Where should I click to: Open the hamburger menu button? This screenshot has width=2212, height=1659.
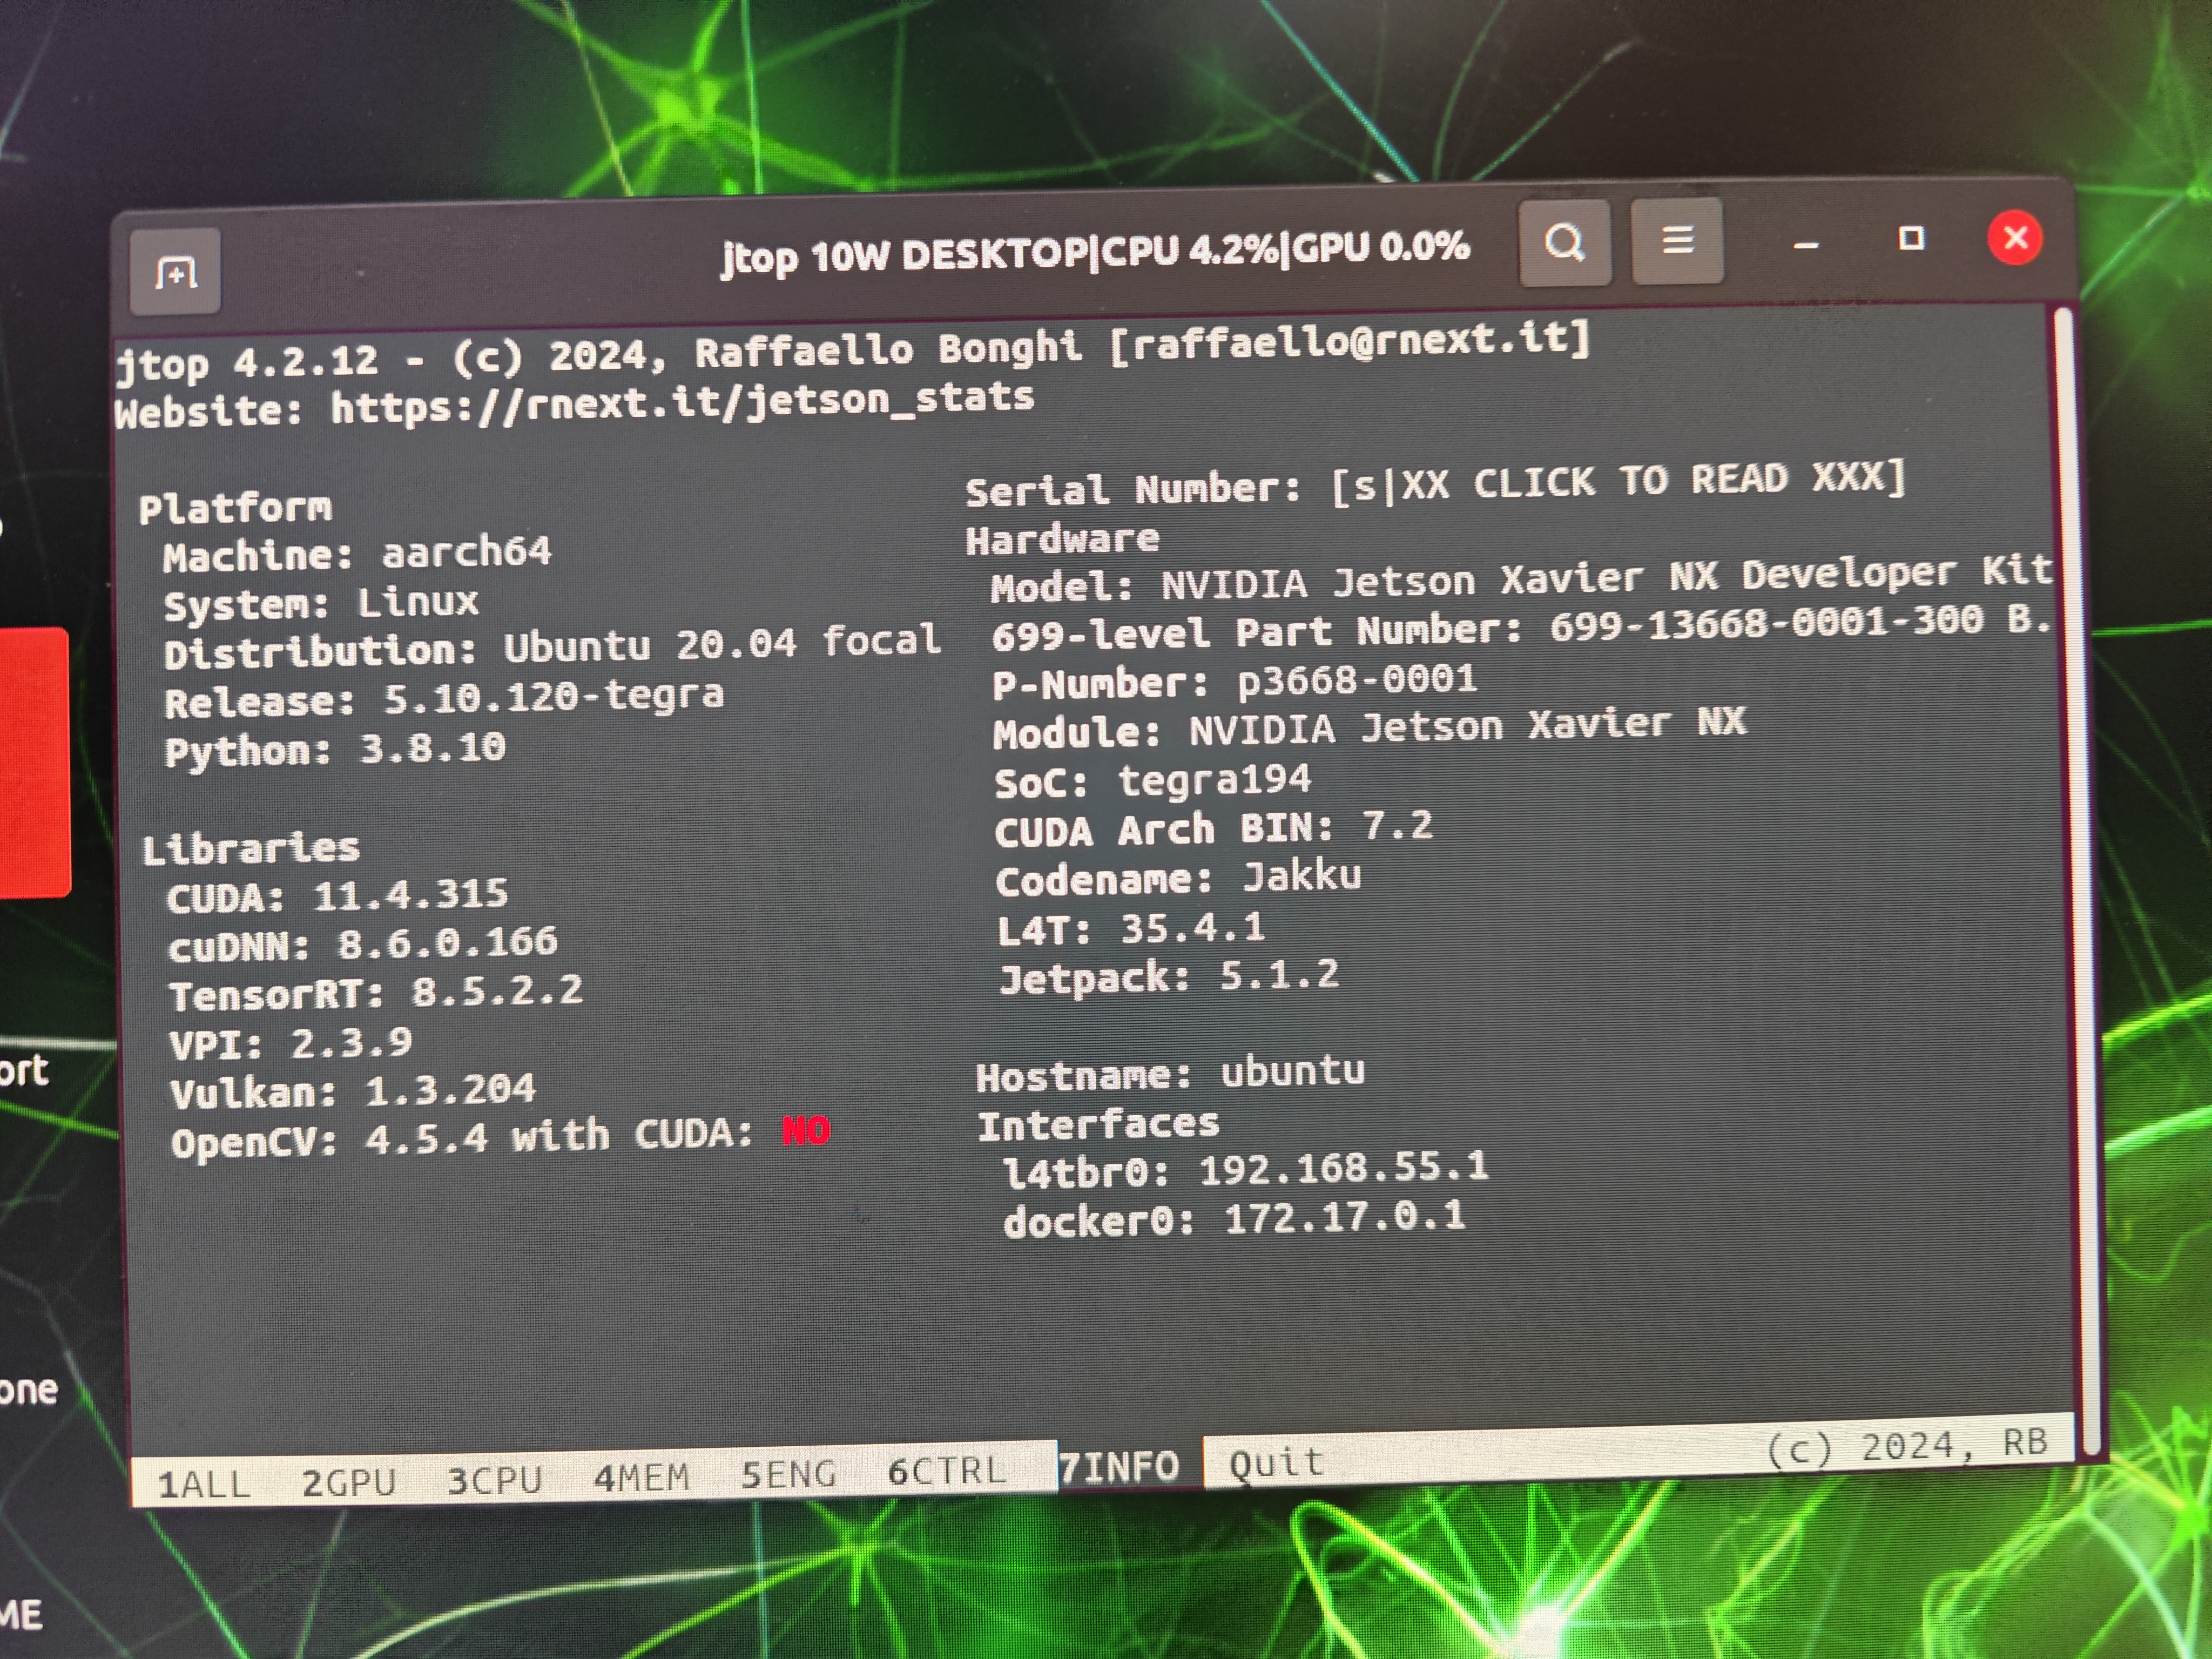[1677, 241]
